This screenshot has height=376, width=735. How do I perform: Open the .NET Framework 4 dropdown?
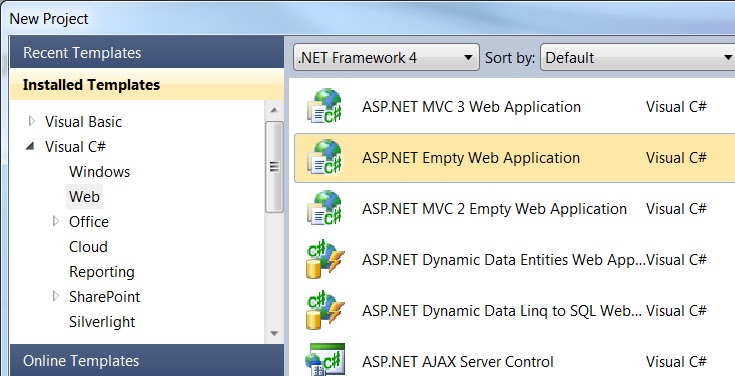click(x=386, y=57)
